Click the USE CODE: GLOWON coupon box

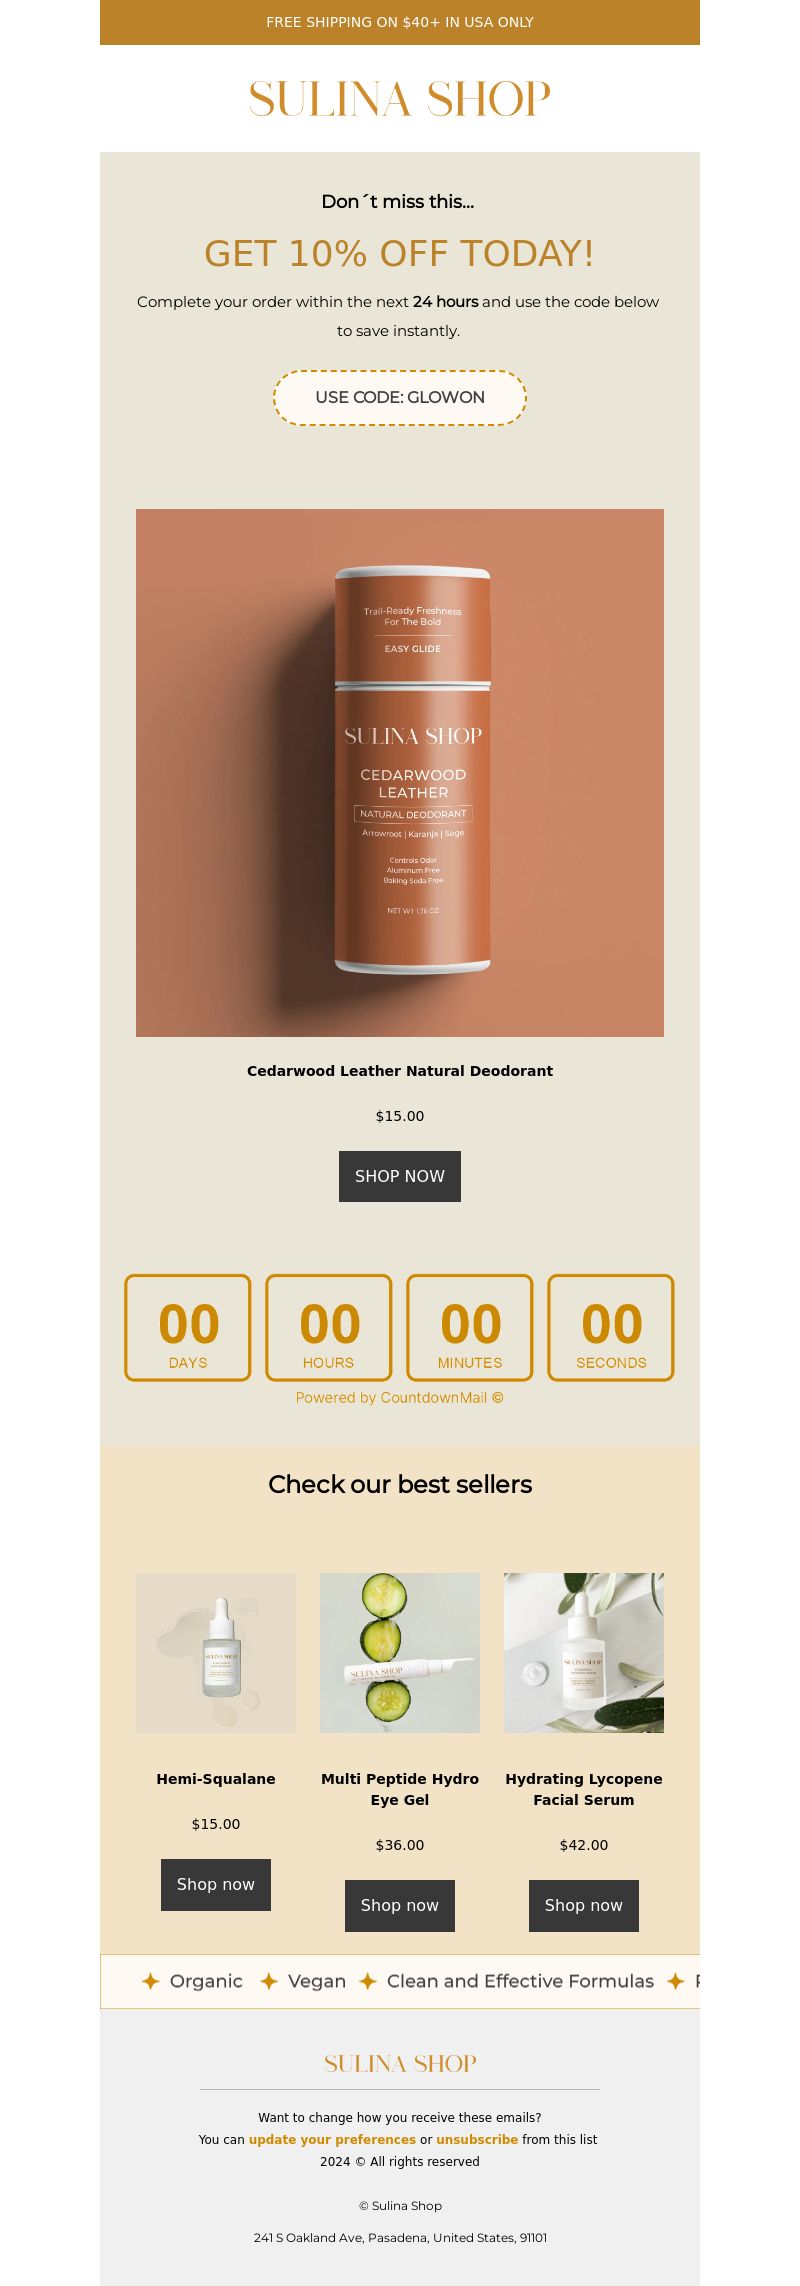400,397
